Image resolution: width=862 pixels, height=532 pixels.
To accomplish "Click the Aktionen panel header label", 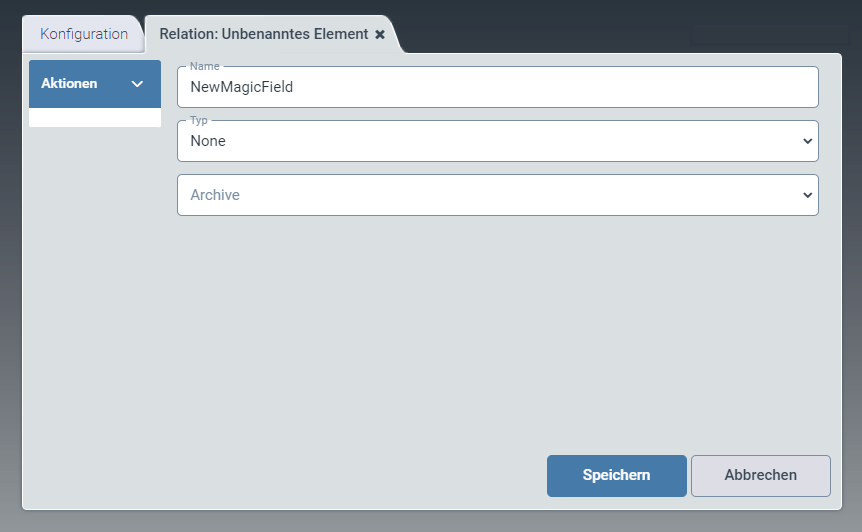I will pos(69,84).
